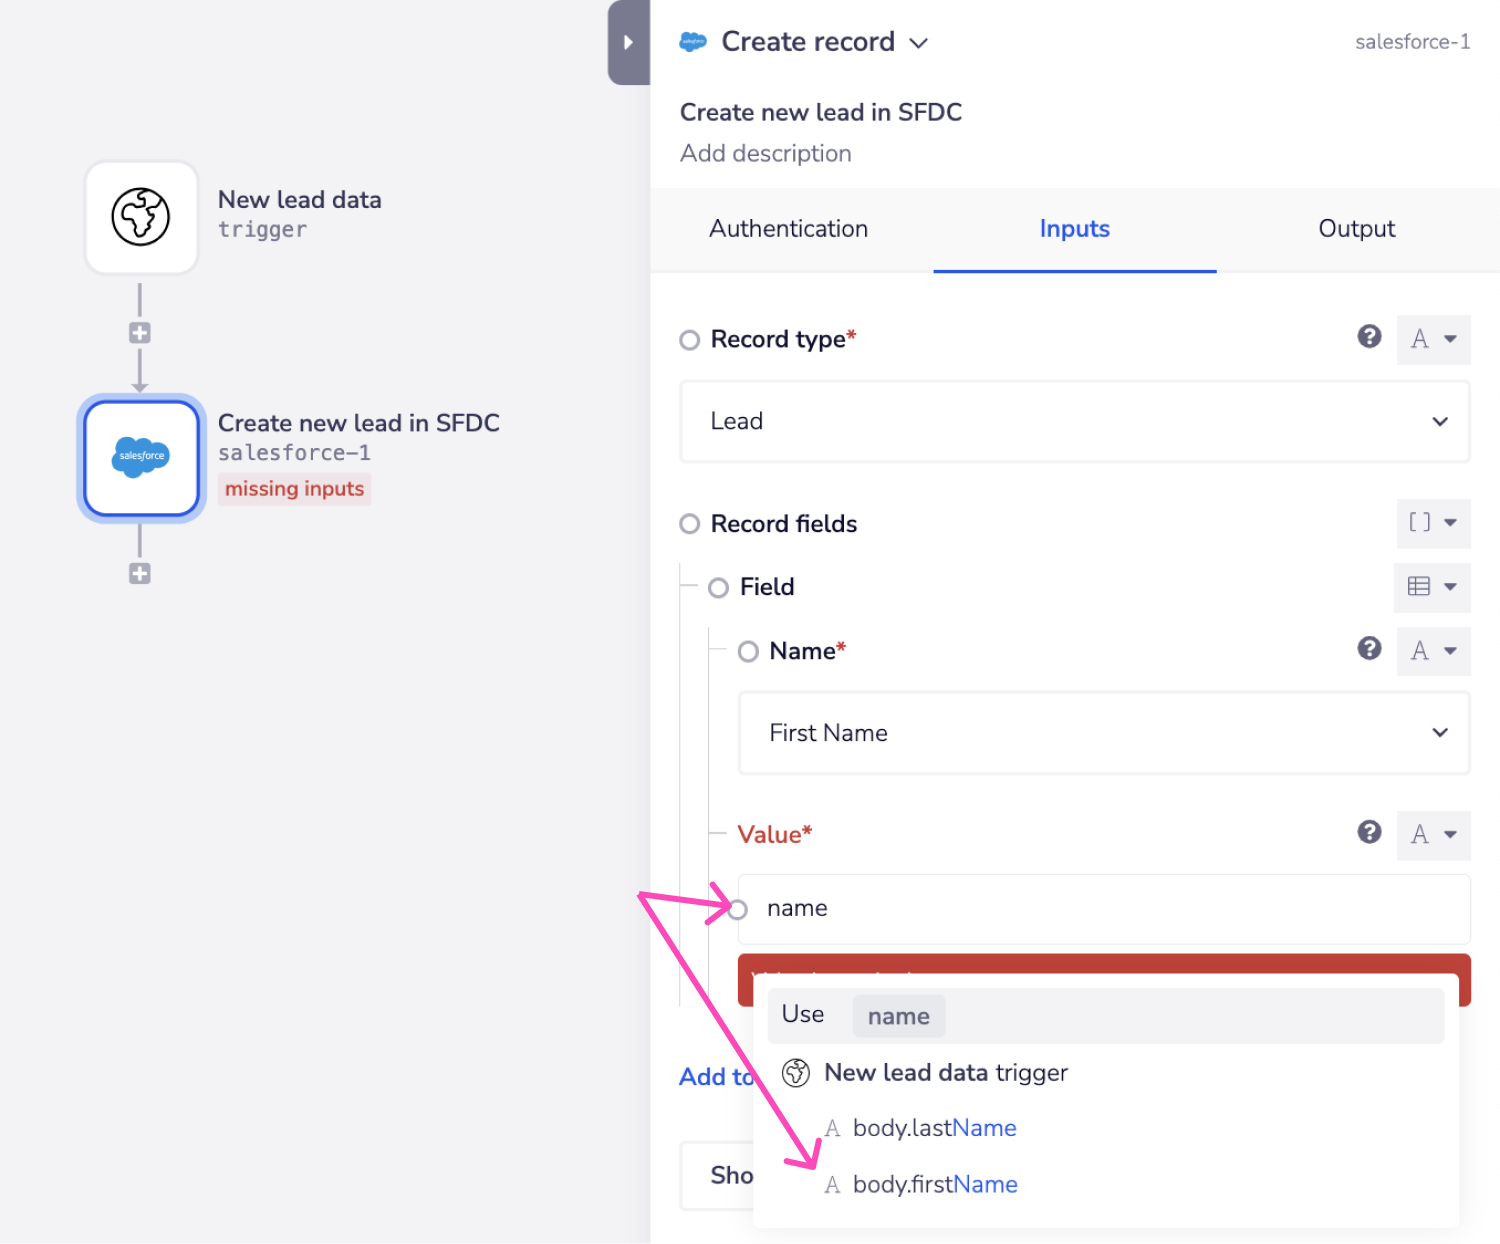Click the Name connector circle

tap(748, 652)
